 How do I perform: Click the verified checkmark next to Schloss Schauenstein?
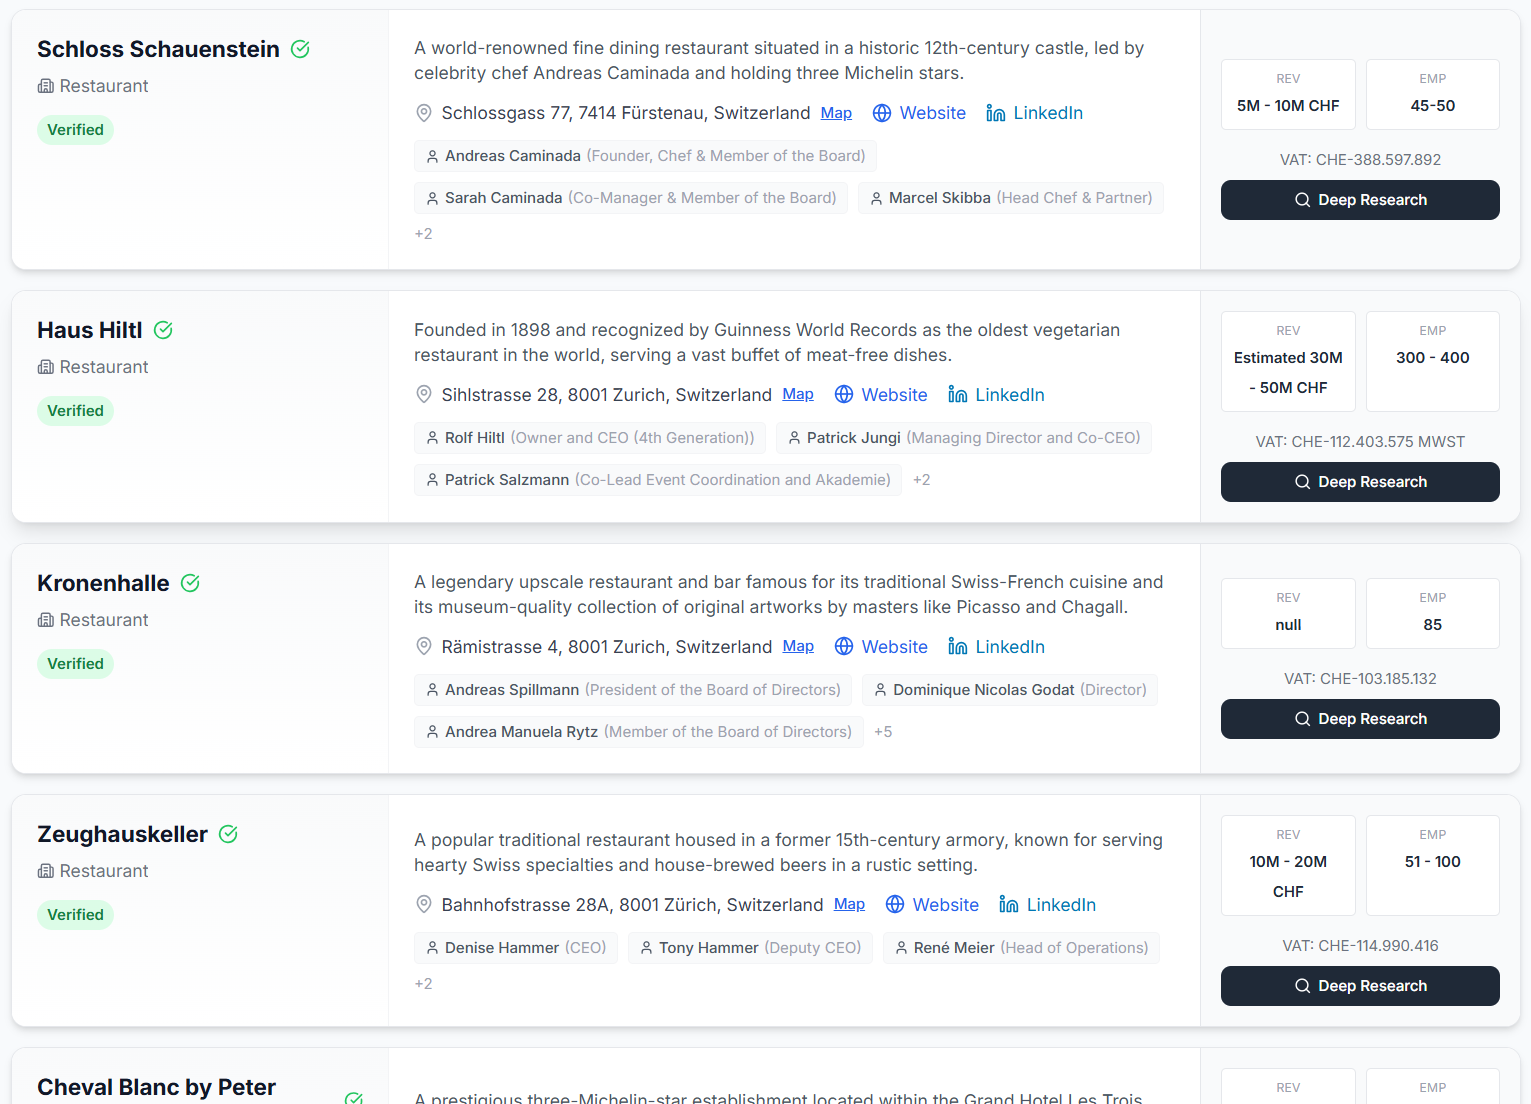tap(300, 48)
